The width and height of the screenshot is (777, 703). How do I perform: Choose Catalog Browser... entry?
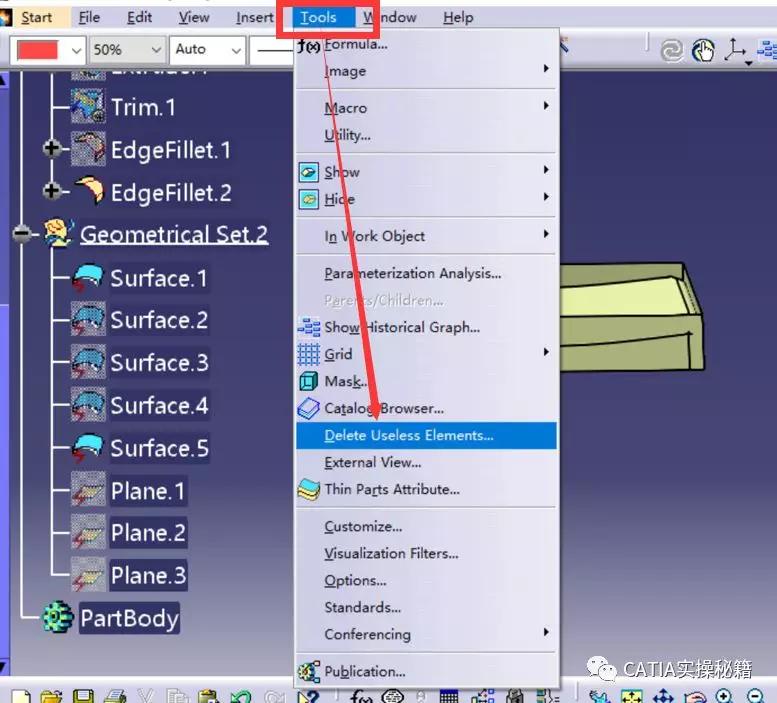pos(426,408)
